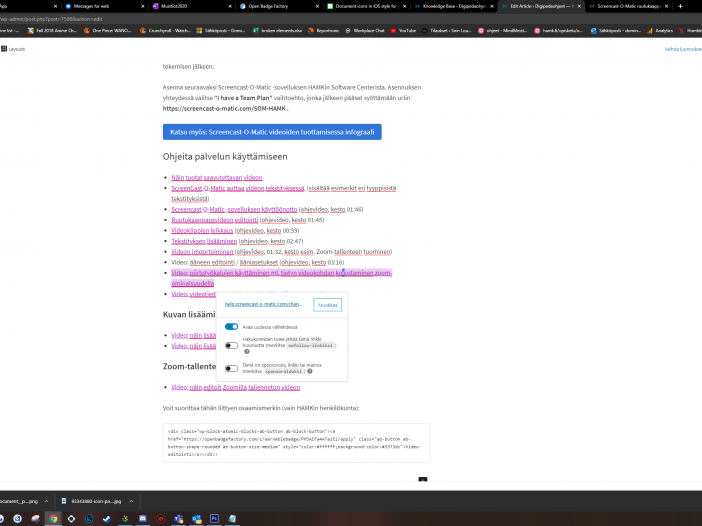Open the Analytics bookmark

click(x=659, y=30)
